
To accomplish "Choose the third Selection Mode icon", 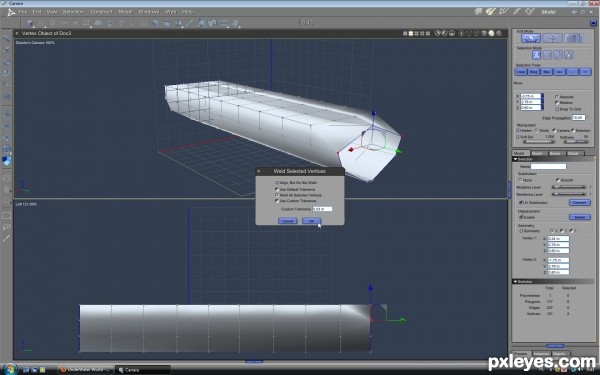I will tap(558, 55).
